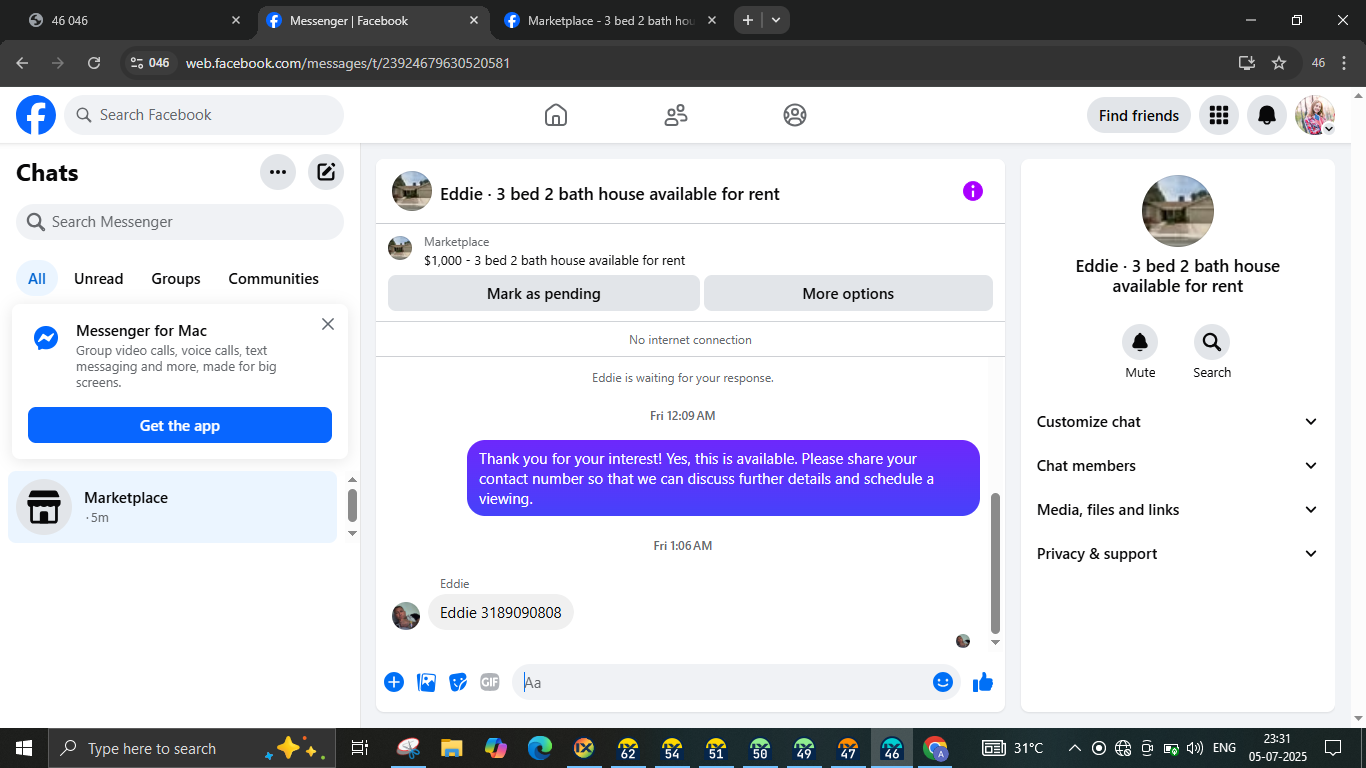Open the browser tab search dropdown
This screenshot has height=768, width=1366.
[x=776, y=20]
